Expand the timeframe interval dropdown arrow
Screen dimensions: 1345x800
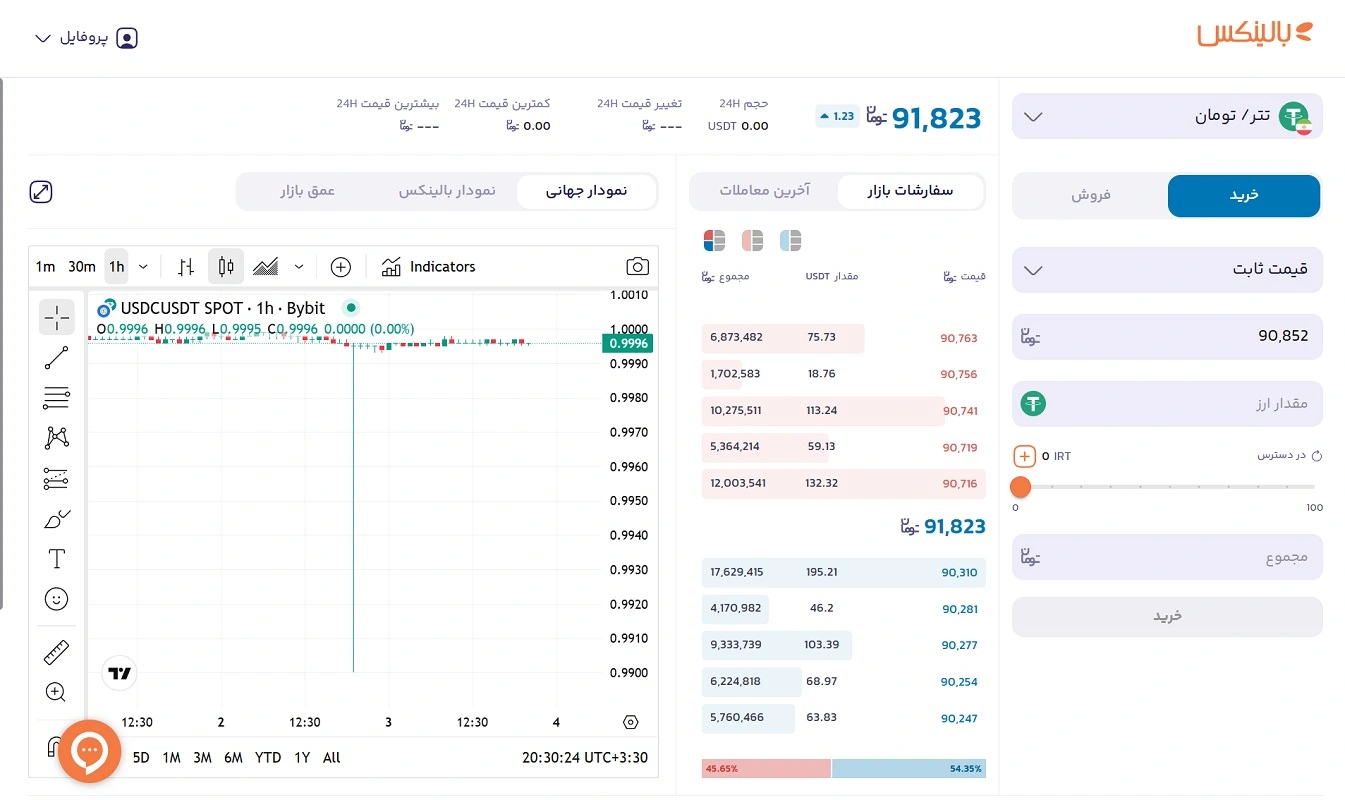point(143,266)
